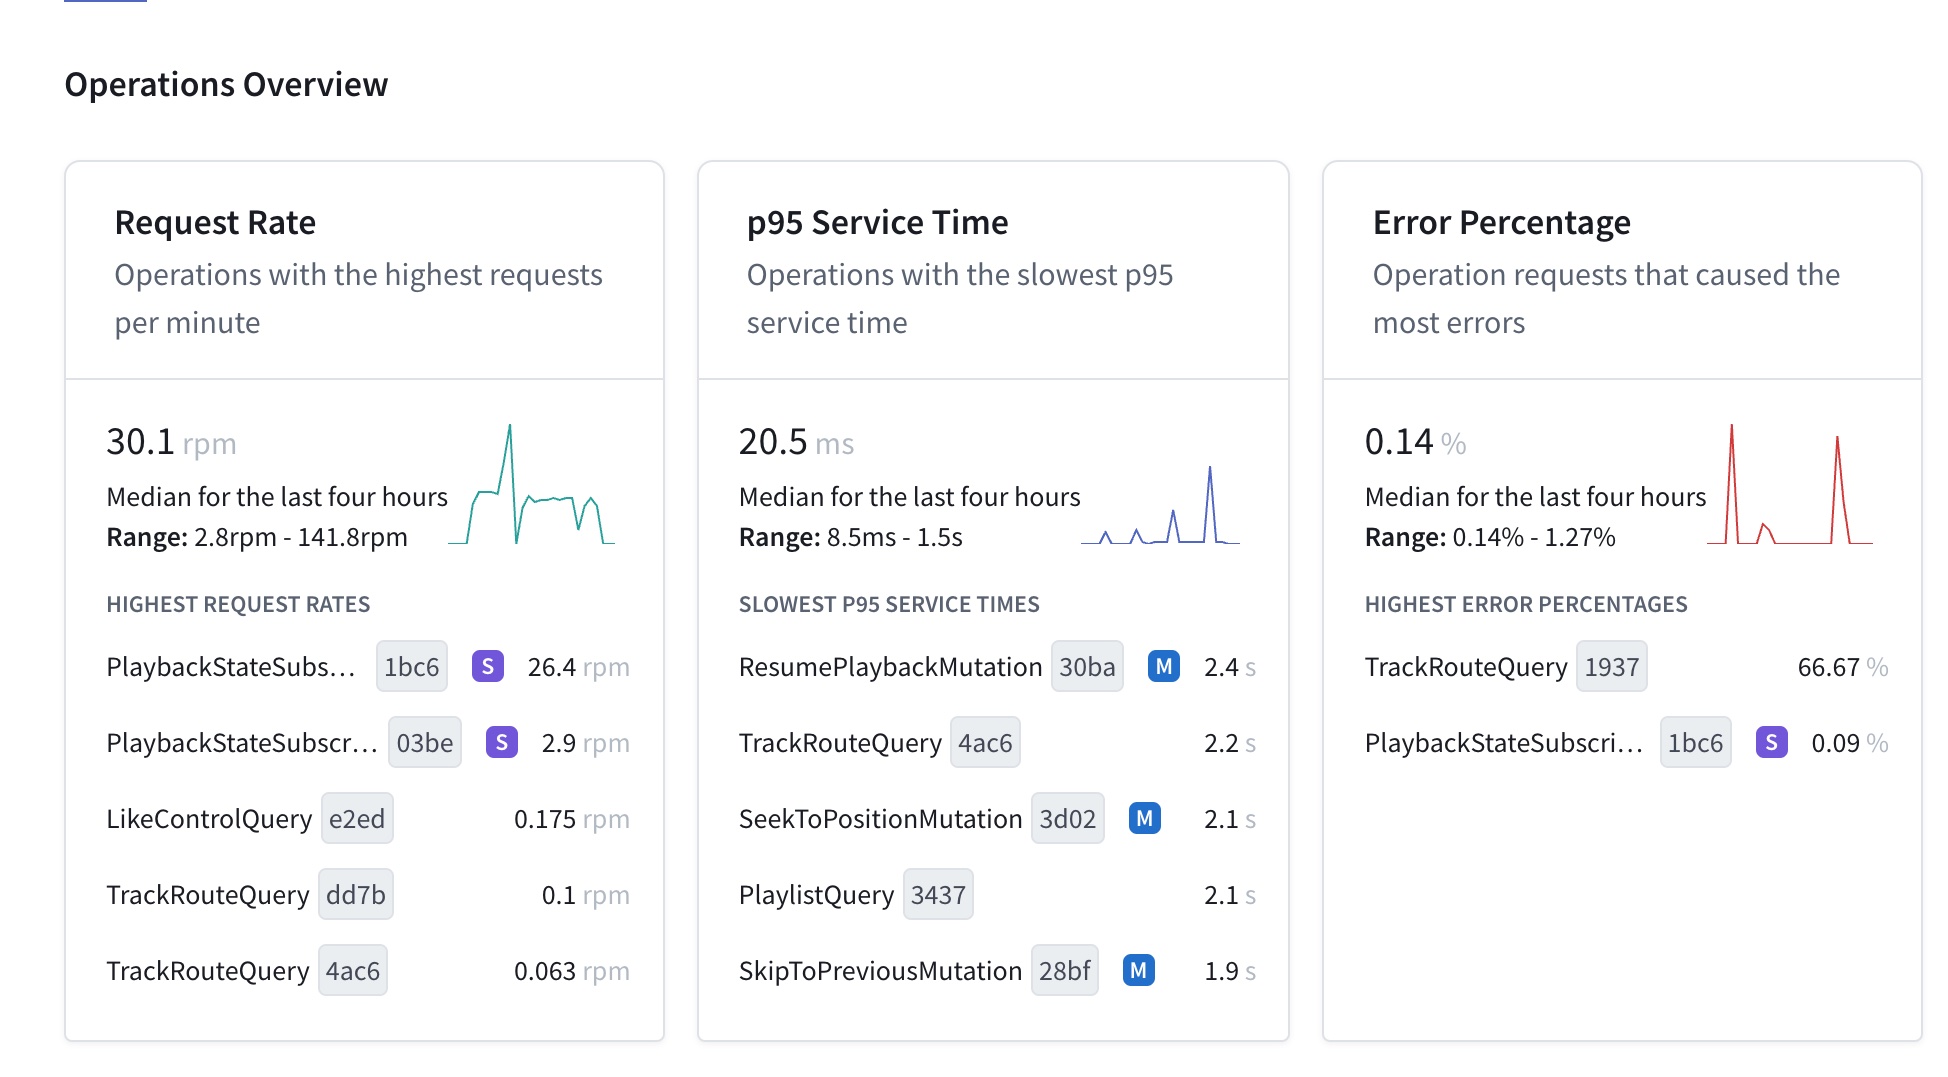The image size is (1948, 1077).
Task: Select the 1937 chip next to TrackRouteQuery
Action: click(1611, 666)
